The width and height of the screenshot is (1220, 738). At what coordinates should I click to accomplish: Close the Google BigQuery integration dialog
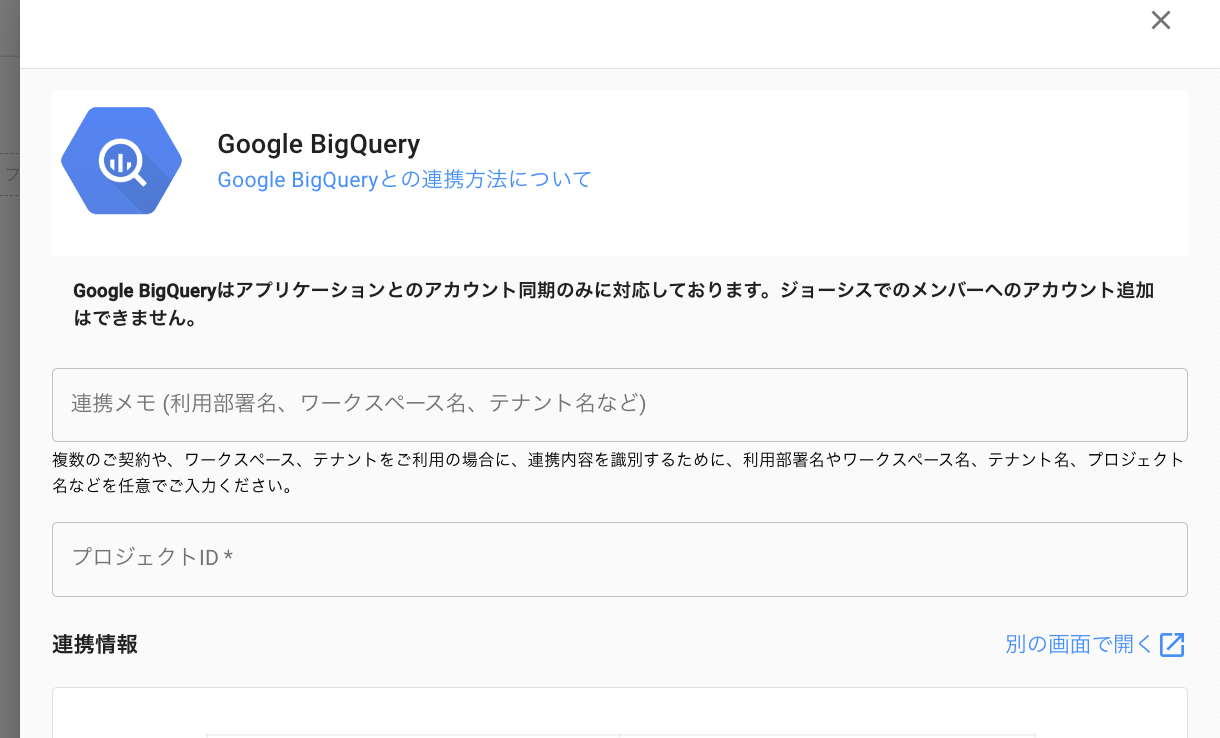pos(1160,20)
